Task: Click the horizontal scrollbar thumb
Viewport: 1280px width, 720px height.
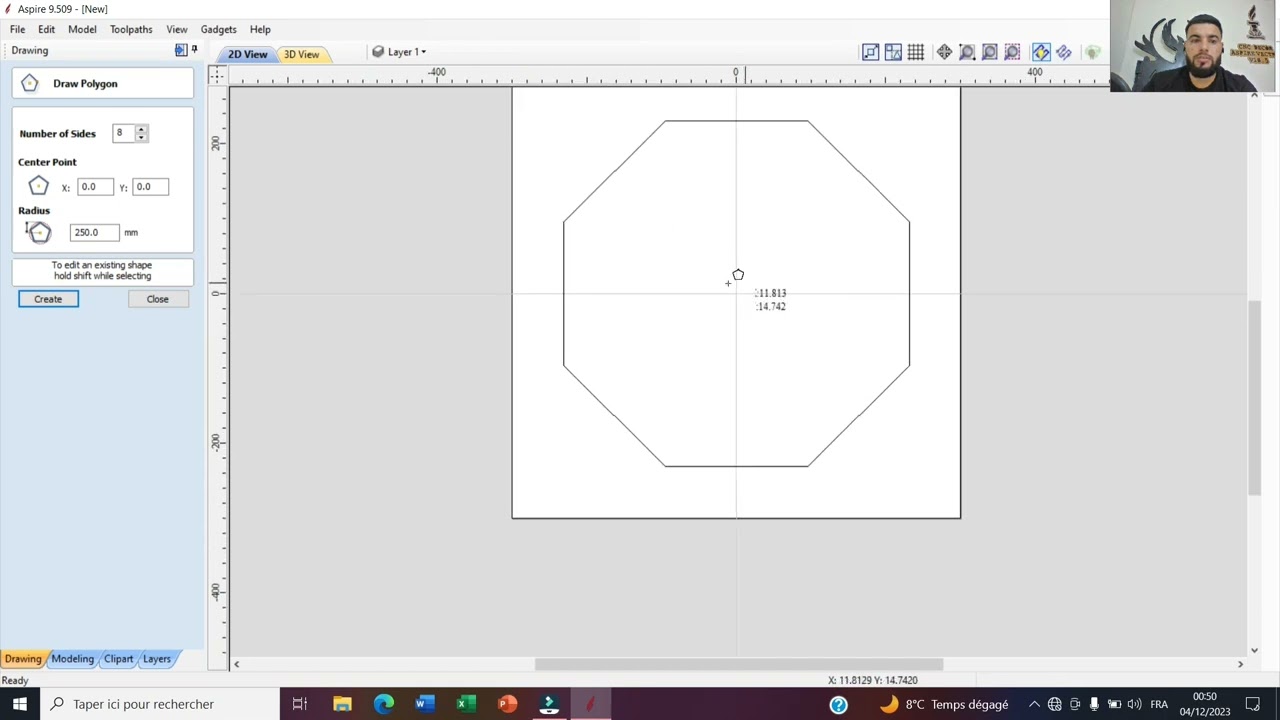Action: click(739, 664)
